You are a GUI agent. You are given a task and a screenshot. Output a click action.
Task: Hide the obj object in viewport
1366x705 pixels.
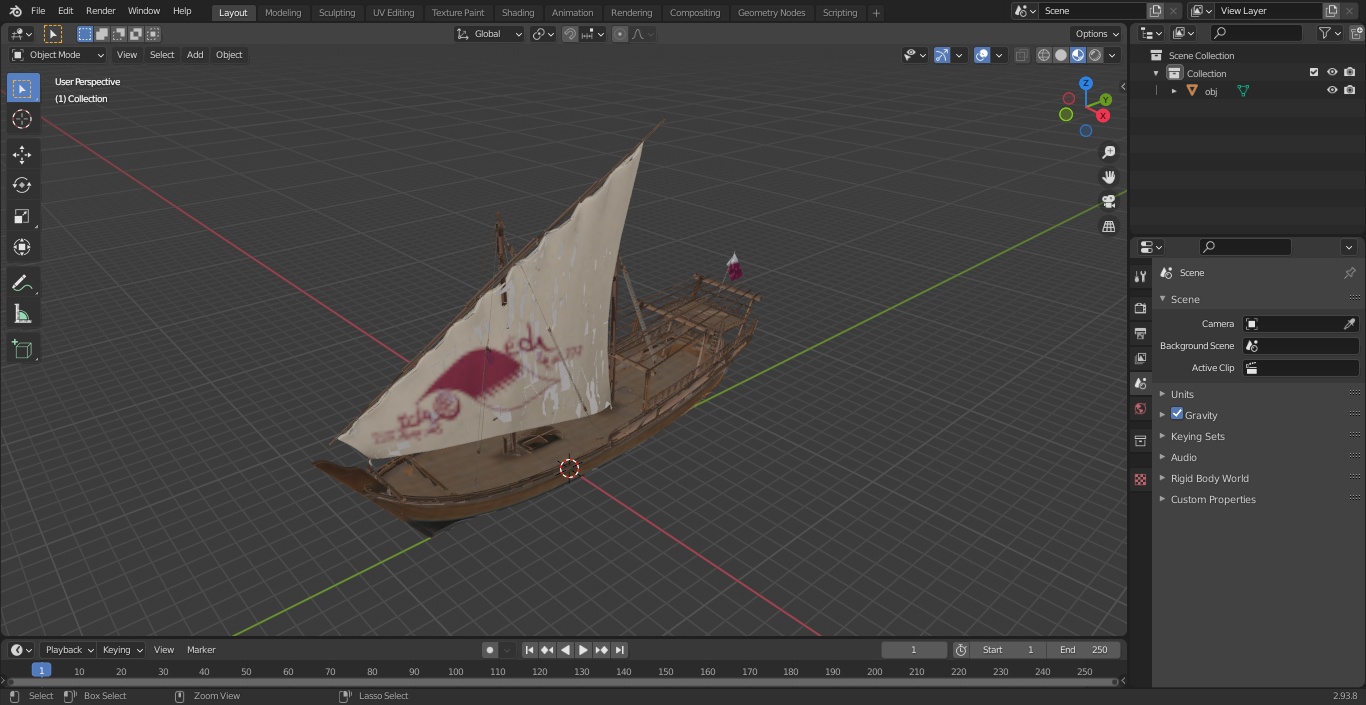pos(1332,90)
